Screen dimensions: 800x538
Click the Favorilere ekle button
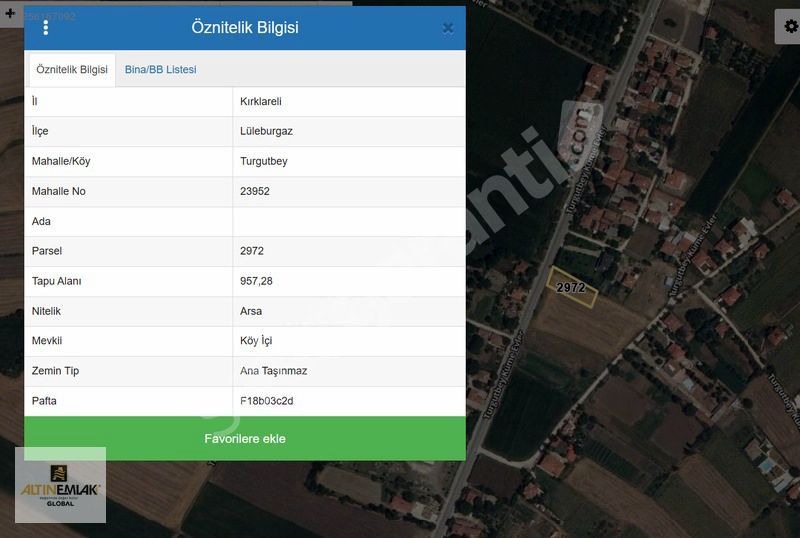pos(245,438)
